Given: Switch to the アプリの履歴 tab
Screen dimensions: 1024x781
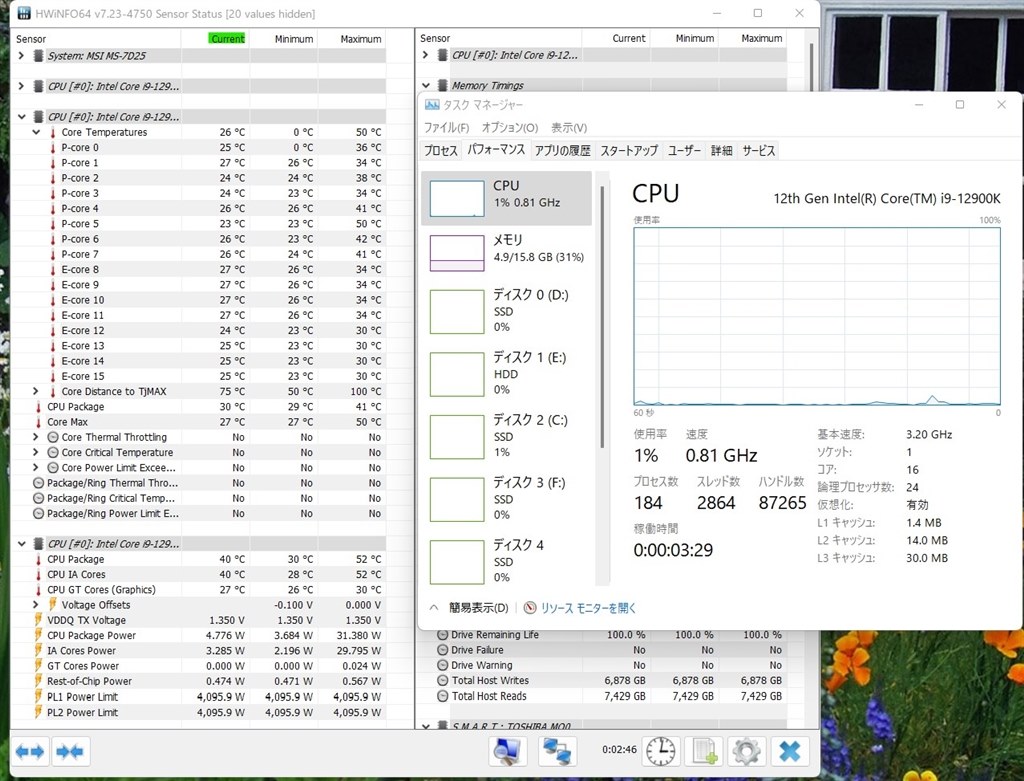Looking at the screenshot, I should point(562,151).
